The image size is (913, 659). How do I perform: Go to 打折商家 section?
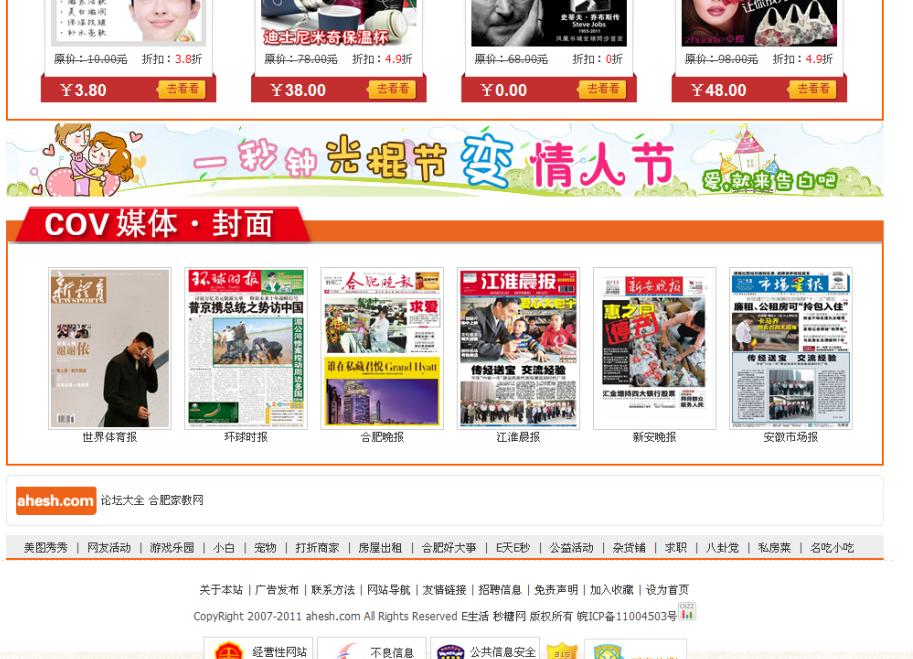point(317,548)
